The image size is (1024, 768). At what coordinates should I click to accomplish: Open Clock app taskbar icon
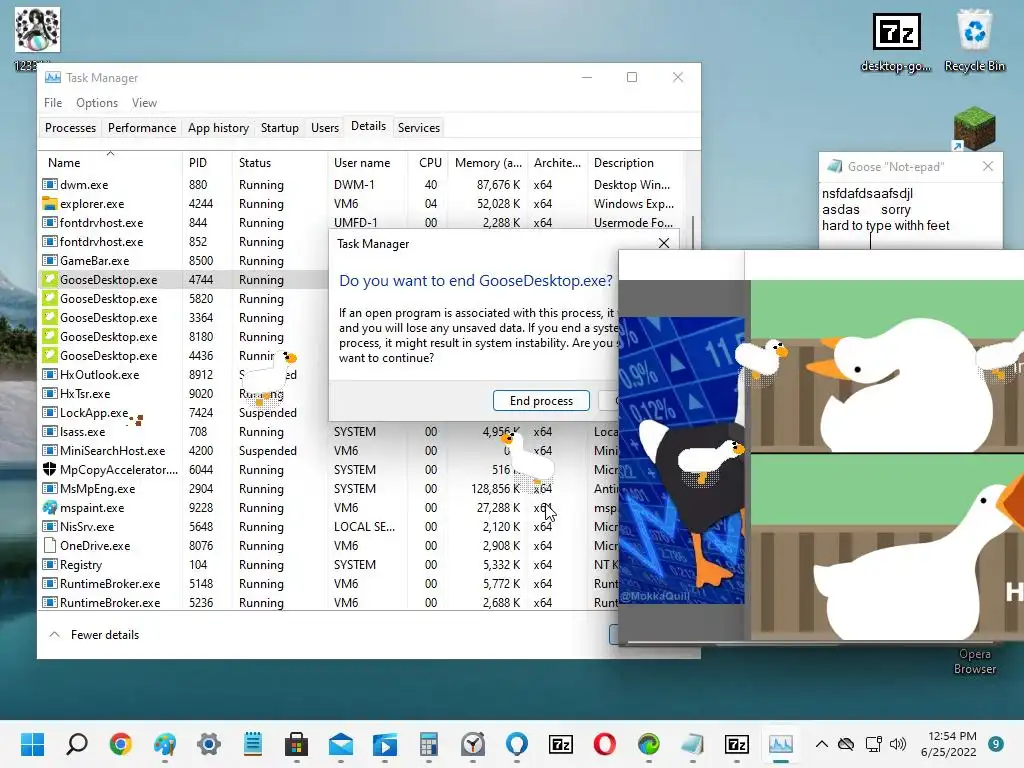pos(473,744)
